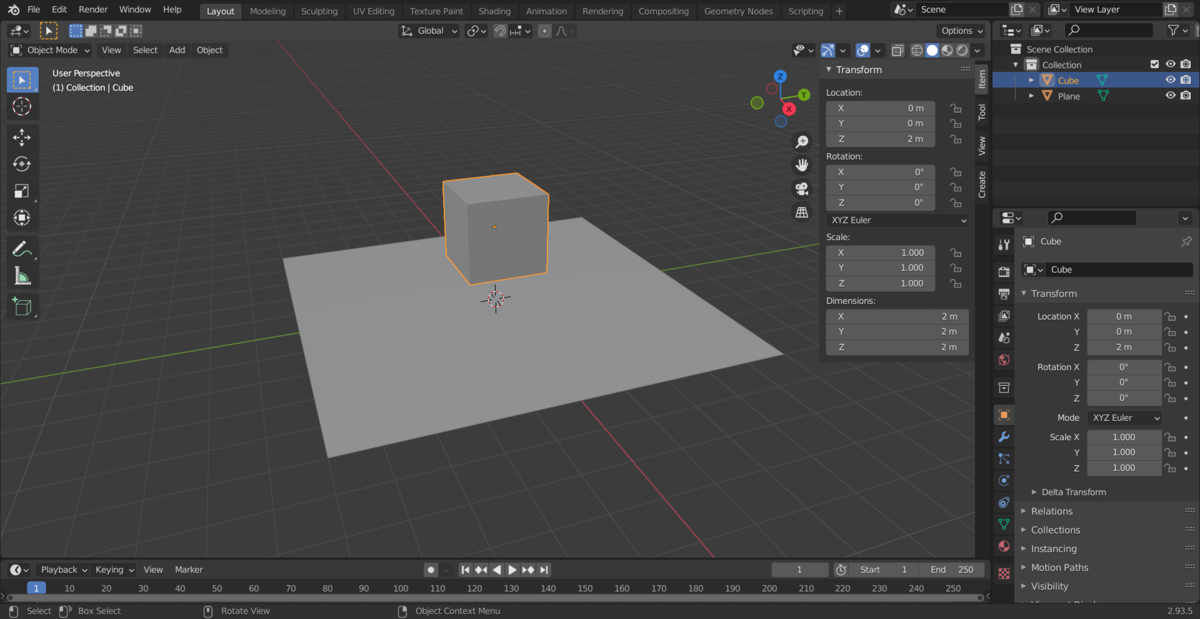
Task: Toggle Collection viewport visibility eye
Action: (x=1170, y=65)
